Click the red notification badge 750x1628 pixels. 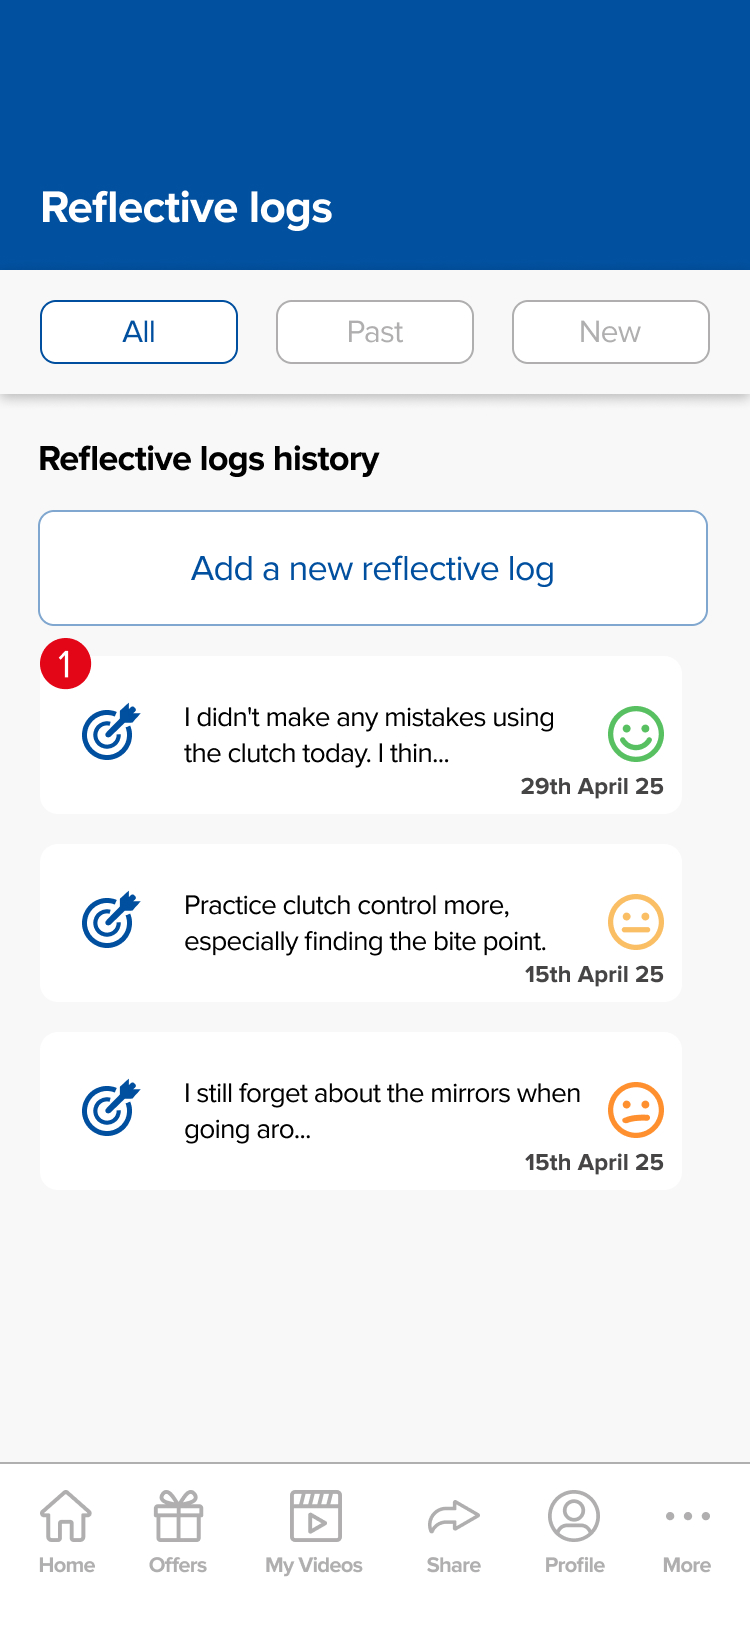[x=66, y=664]
